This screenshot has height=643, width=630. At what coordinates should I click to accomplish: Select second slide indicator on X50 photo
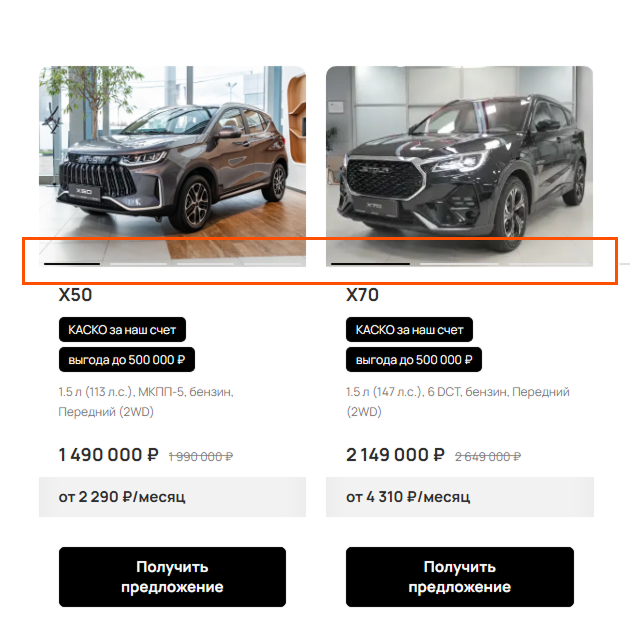click(139, 264)
